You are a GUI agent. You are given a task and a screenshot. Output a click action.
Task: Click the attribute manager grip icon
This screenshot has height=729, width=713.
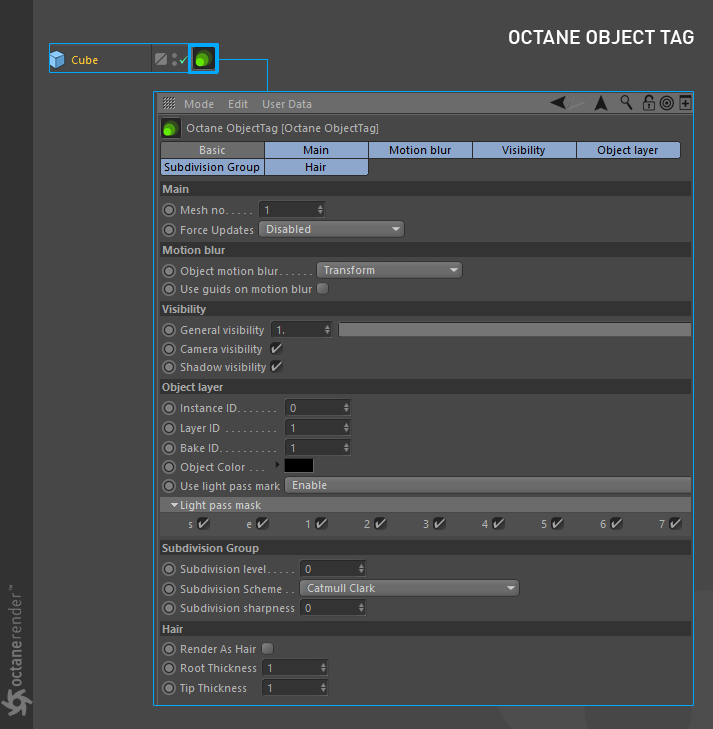pyautogui.click(x=169, y=103)
